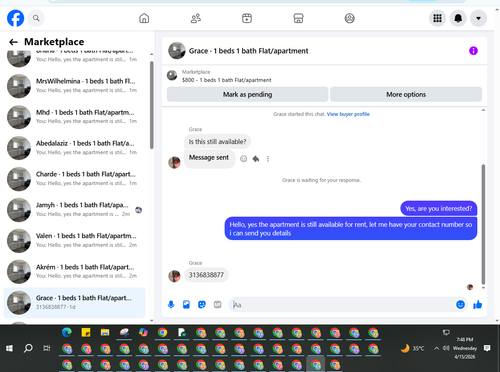500x372 pixels.
Task: Click the conversation list scroll-up arrow
Action: (x=152, y=54)
